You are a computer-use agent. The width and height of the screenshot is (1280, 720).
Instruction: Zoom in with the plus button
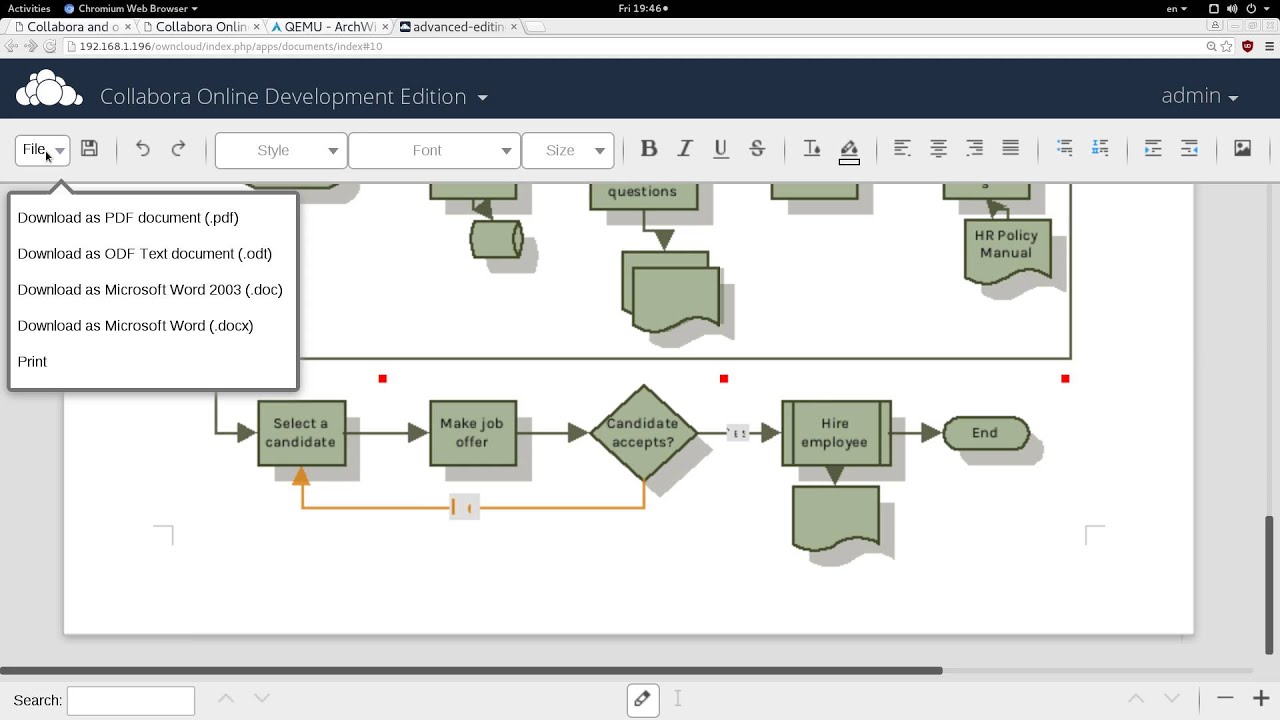(1261, 698)
